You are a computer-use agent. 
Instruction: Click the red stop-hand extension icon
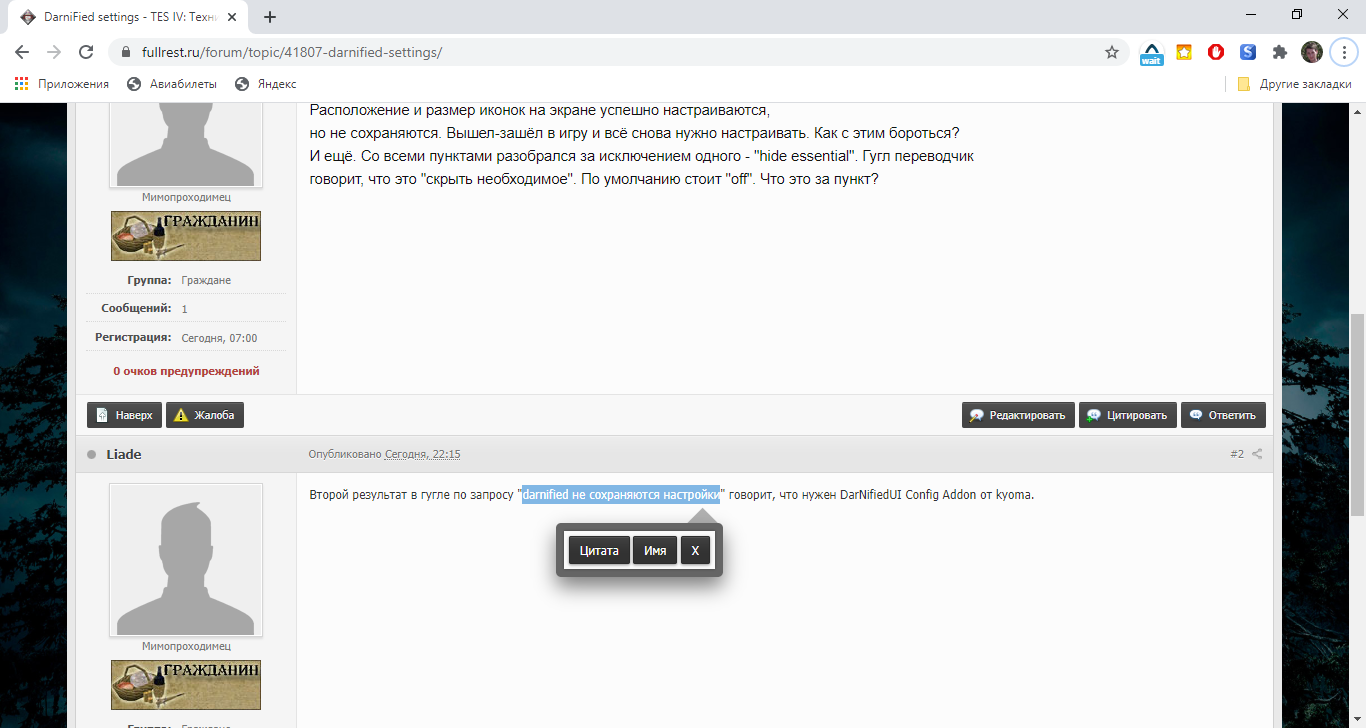click(x=1216, y=52)
